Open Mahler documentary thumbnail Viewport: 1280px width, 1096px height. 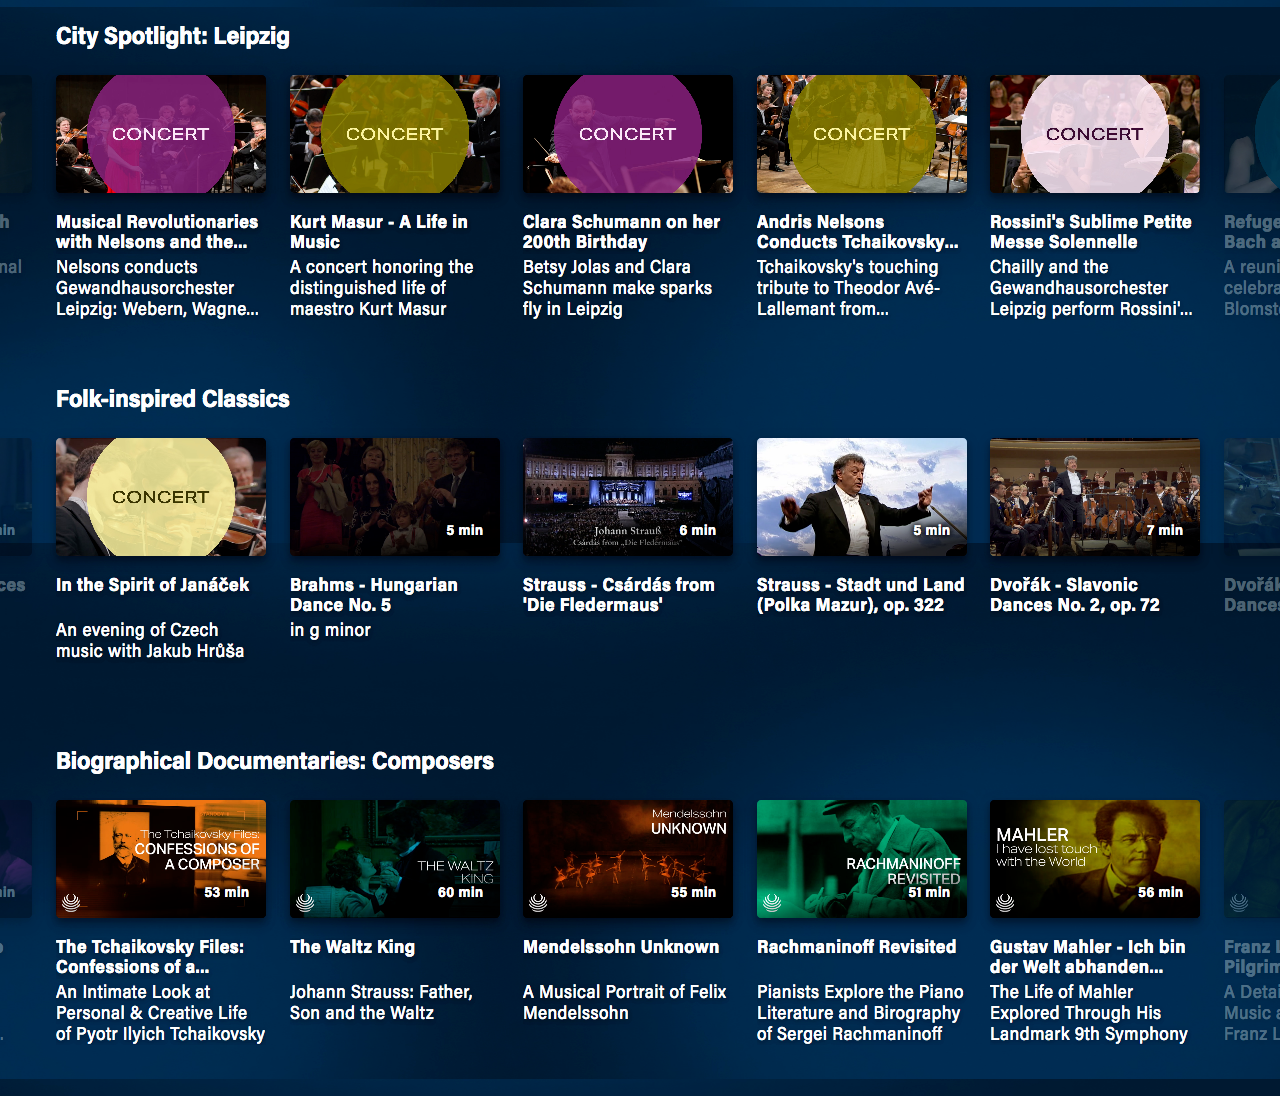click(1095, 859)
